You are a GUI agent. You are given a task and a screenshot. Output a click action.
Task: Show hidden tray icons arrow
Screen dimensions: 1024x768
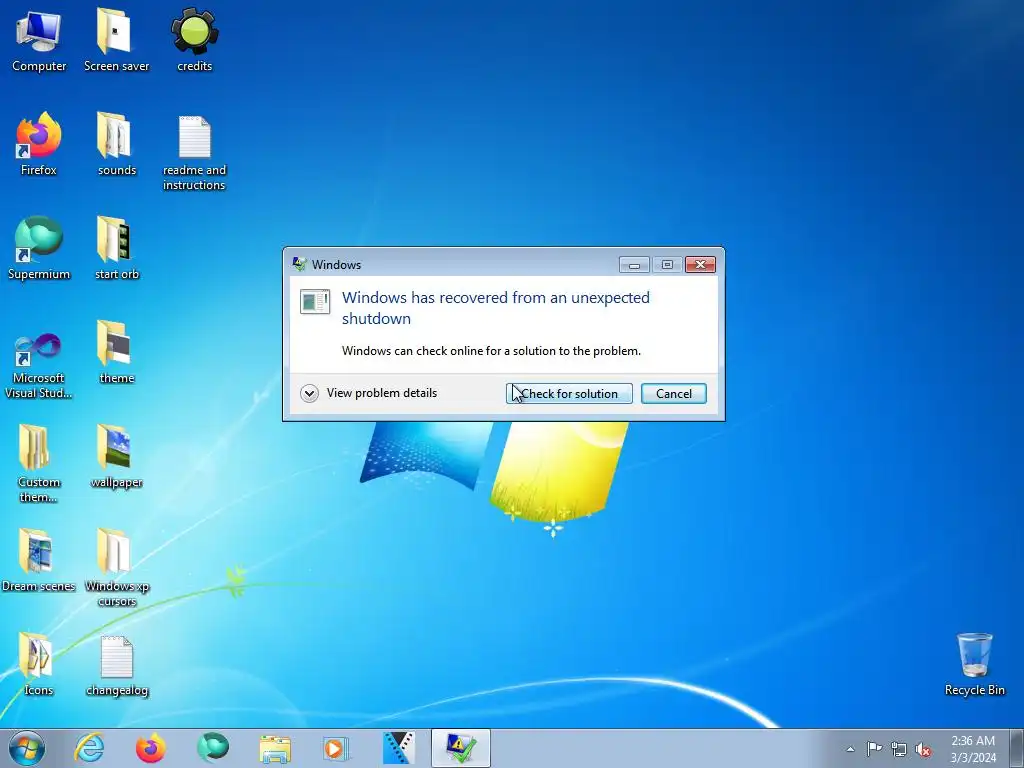[x=850, y=749]
